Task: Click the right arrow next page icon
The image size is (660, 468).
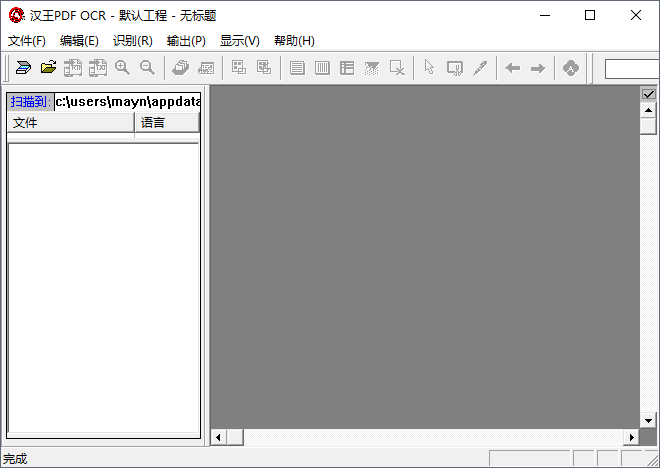Action: coord(537,68)
